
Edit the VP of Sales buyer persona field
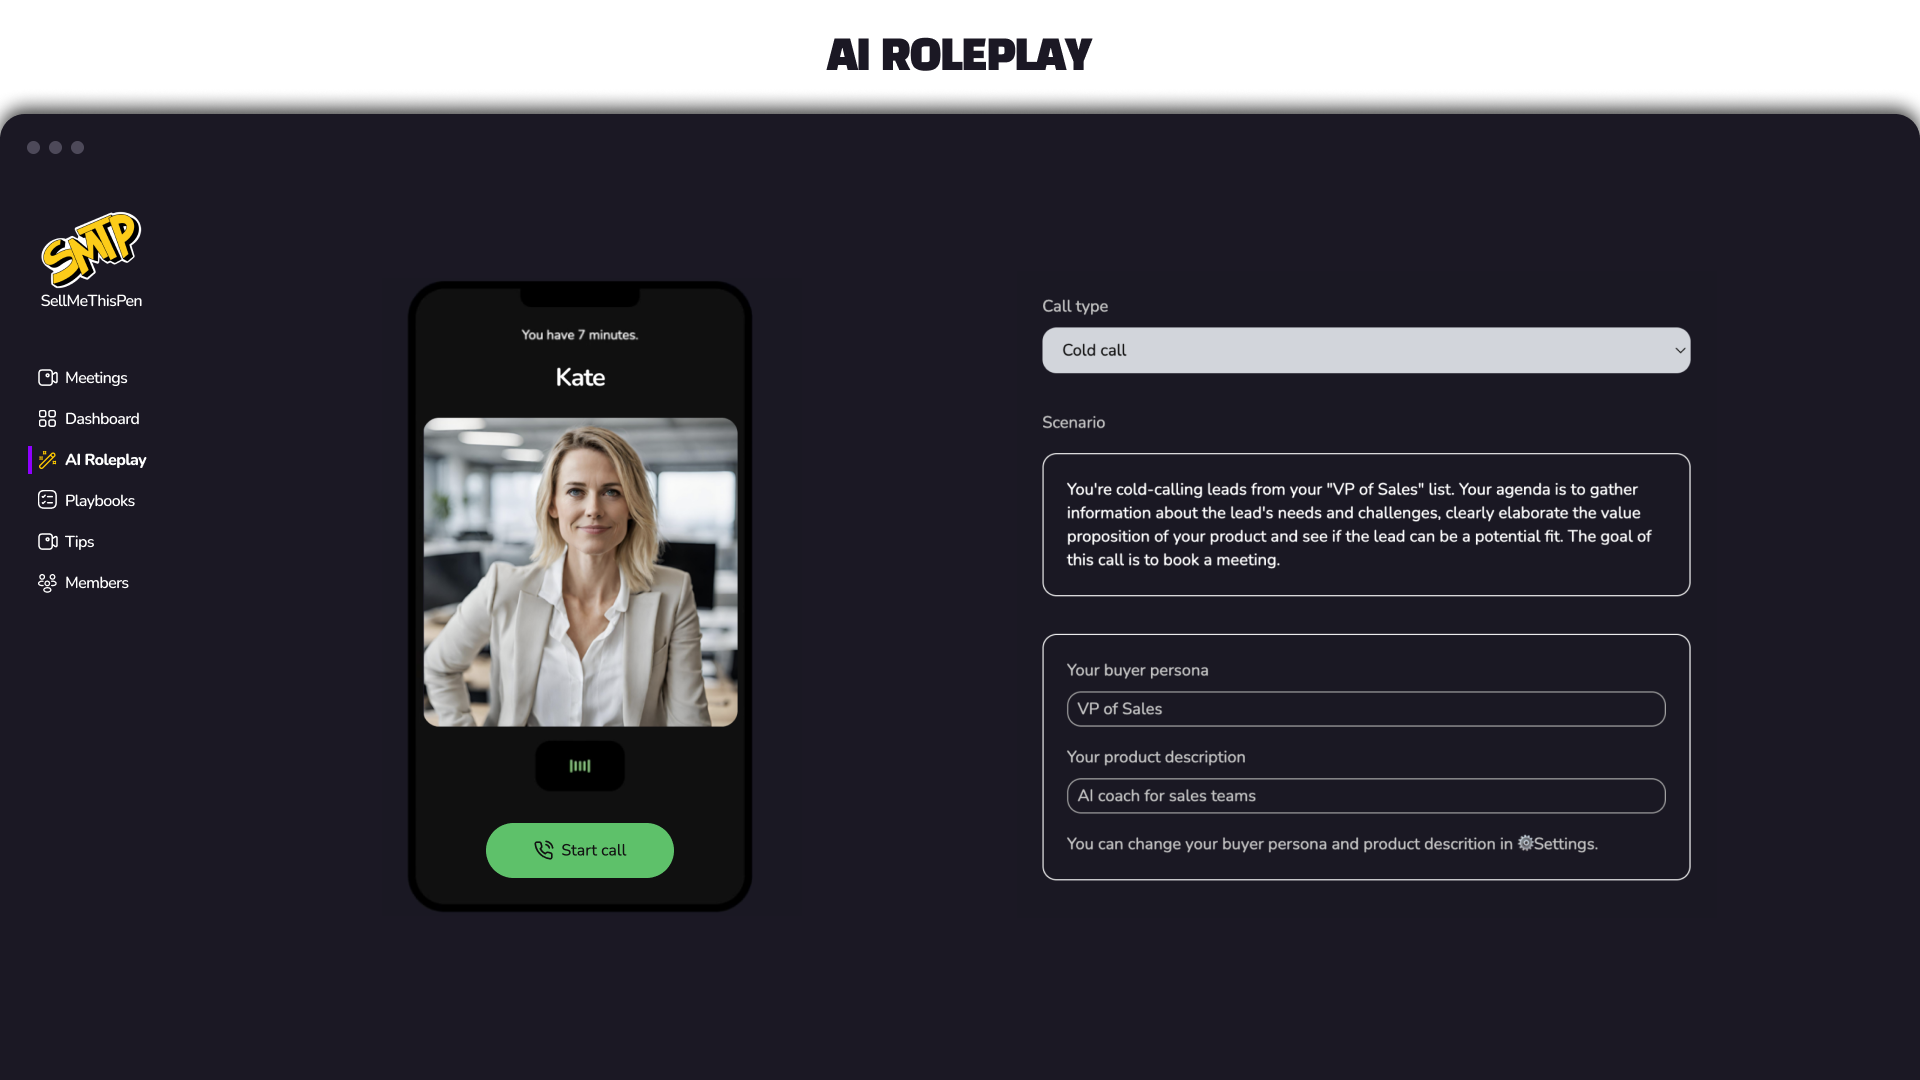1366,709
